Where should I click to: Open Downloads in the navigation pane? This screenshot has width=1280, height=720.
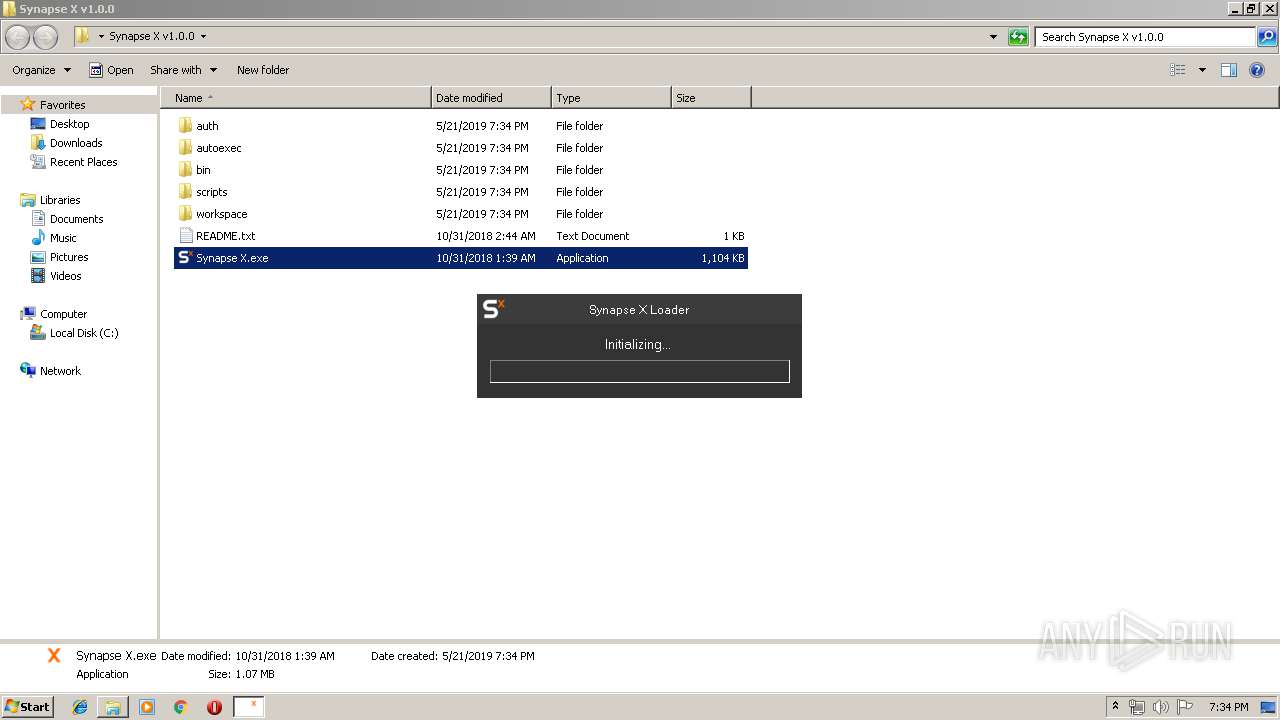[x=76, y=143]
